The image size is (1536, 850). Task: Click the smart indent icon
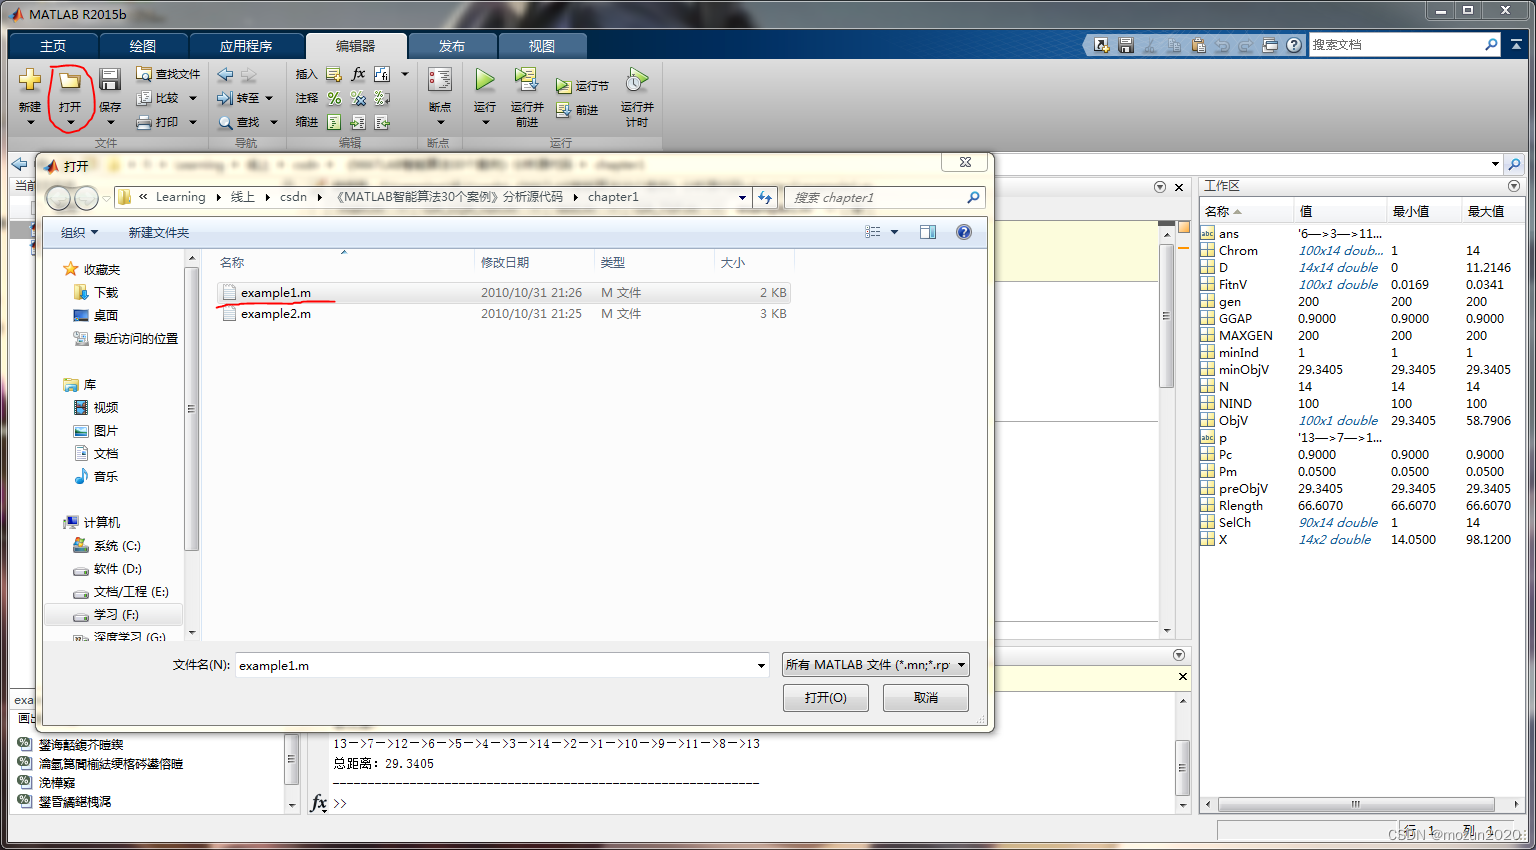(x=334, y=122)
